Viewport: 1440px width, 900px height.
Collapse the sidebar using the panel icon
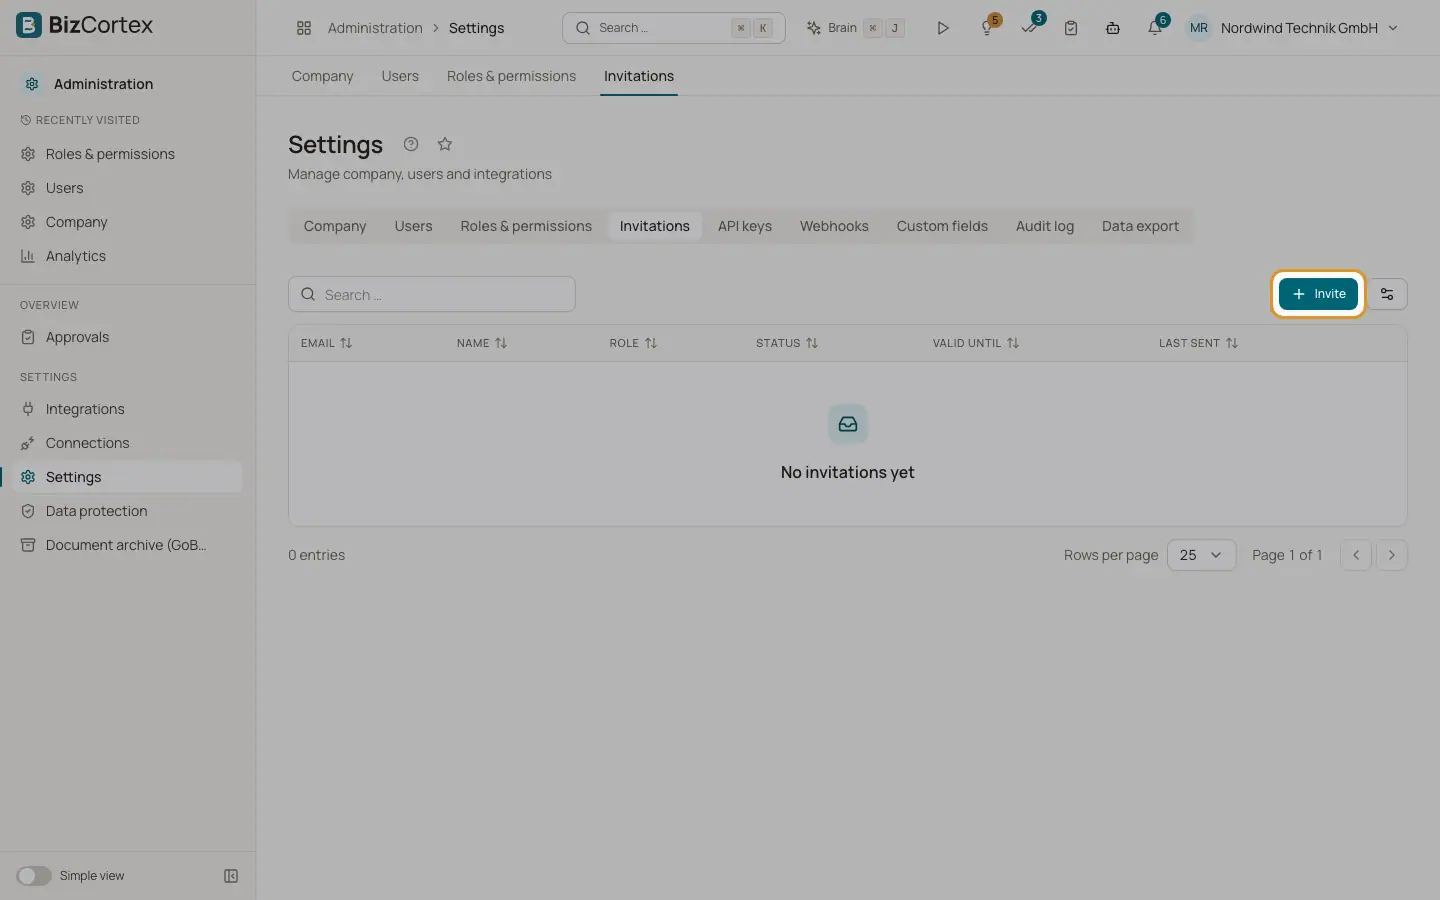click(x=231, y=876)
